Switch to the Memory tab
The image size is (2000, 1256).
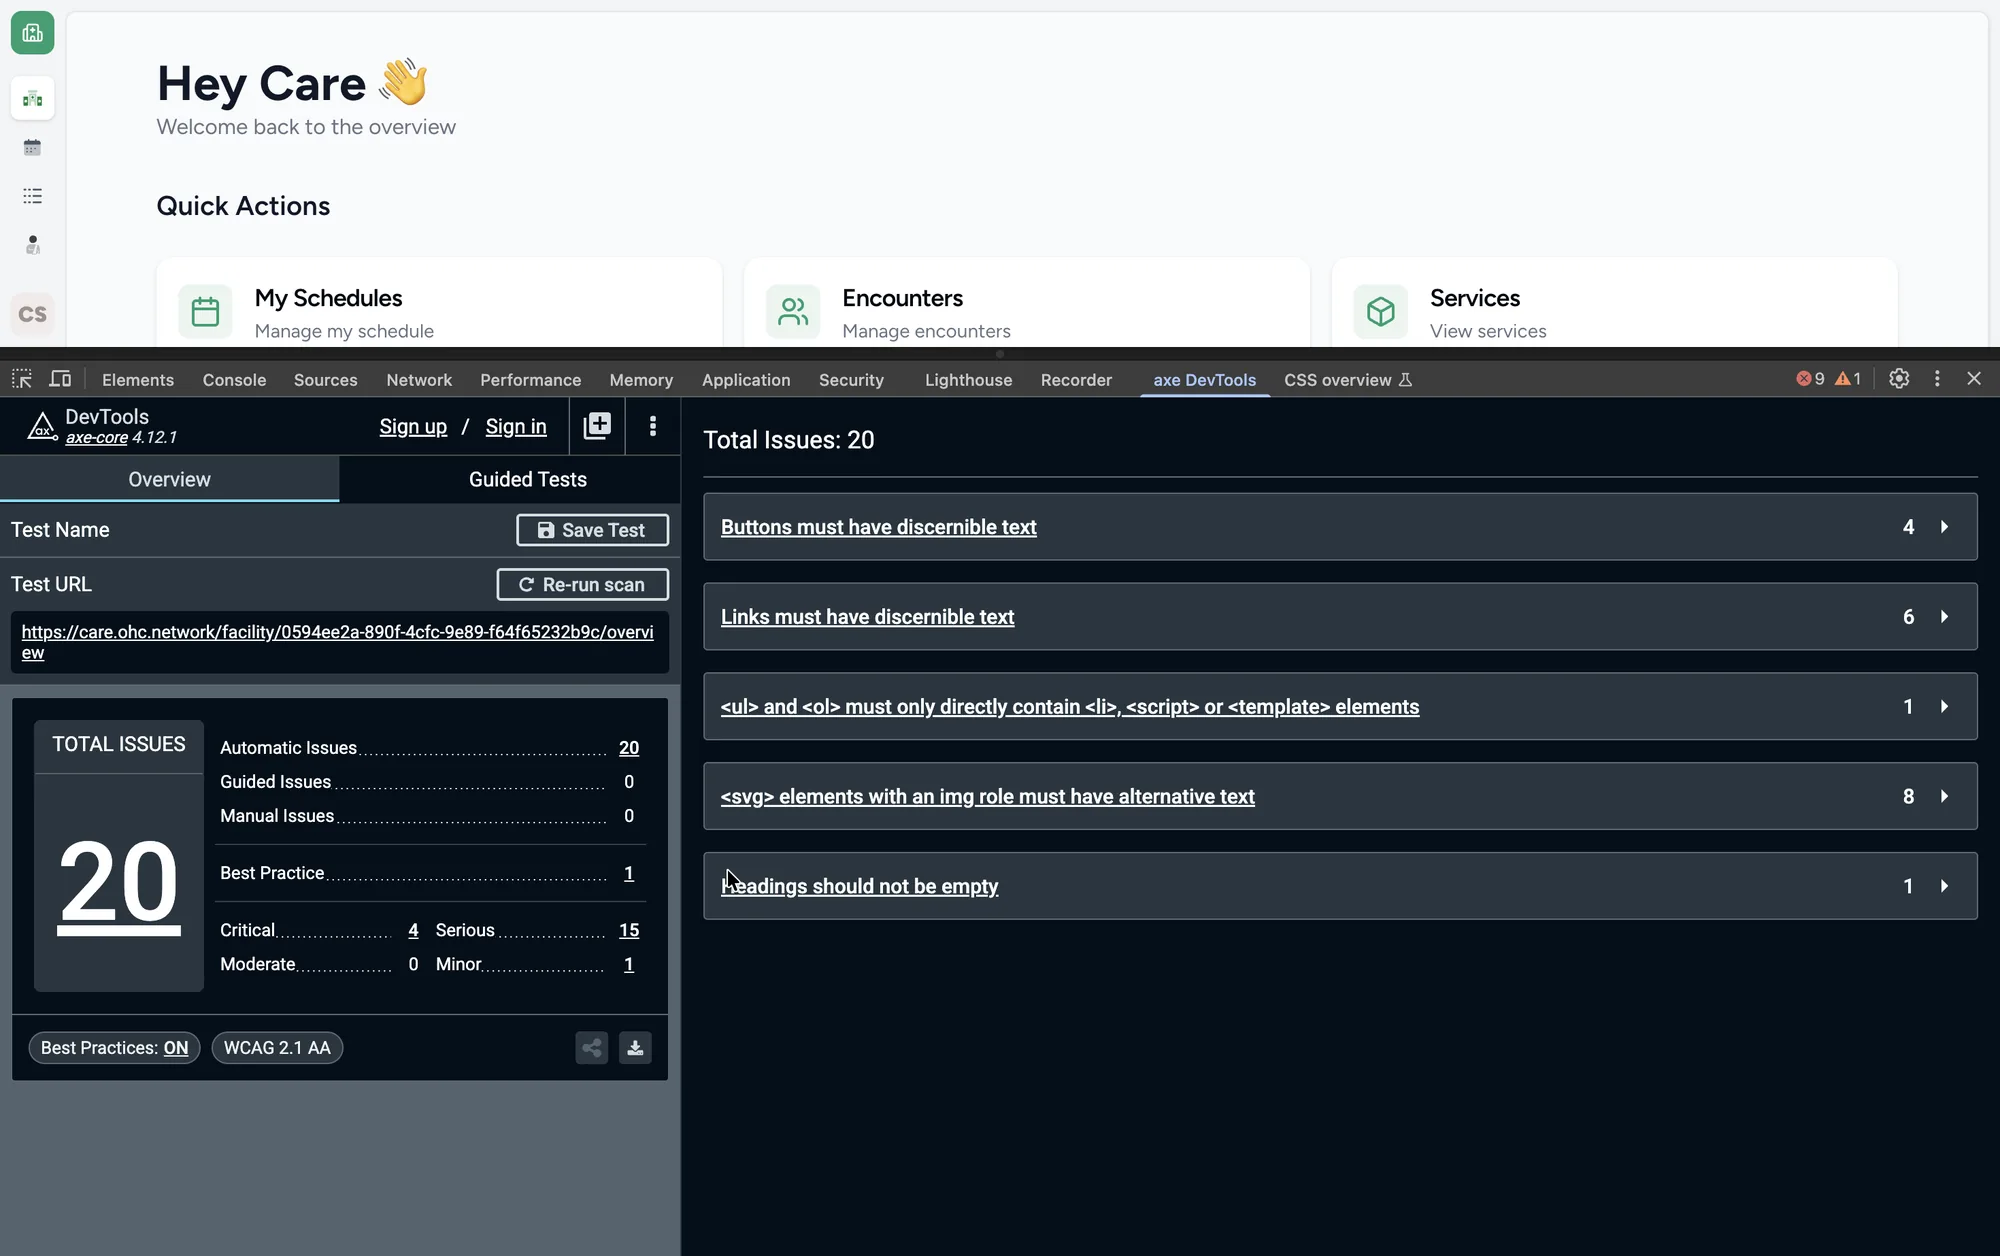tap(641, 380)
